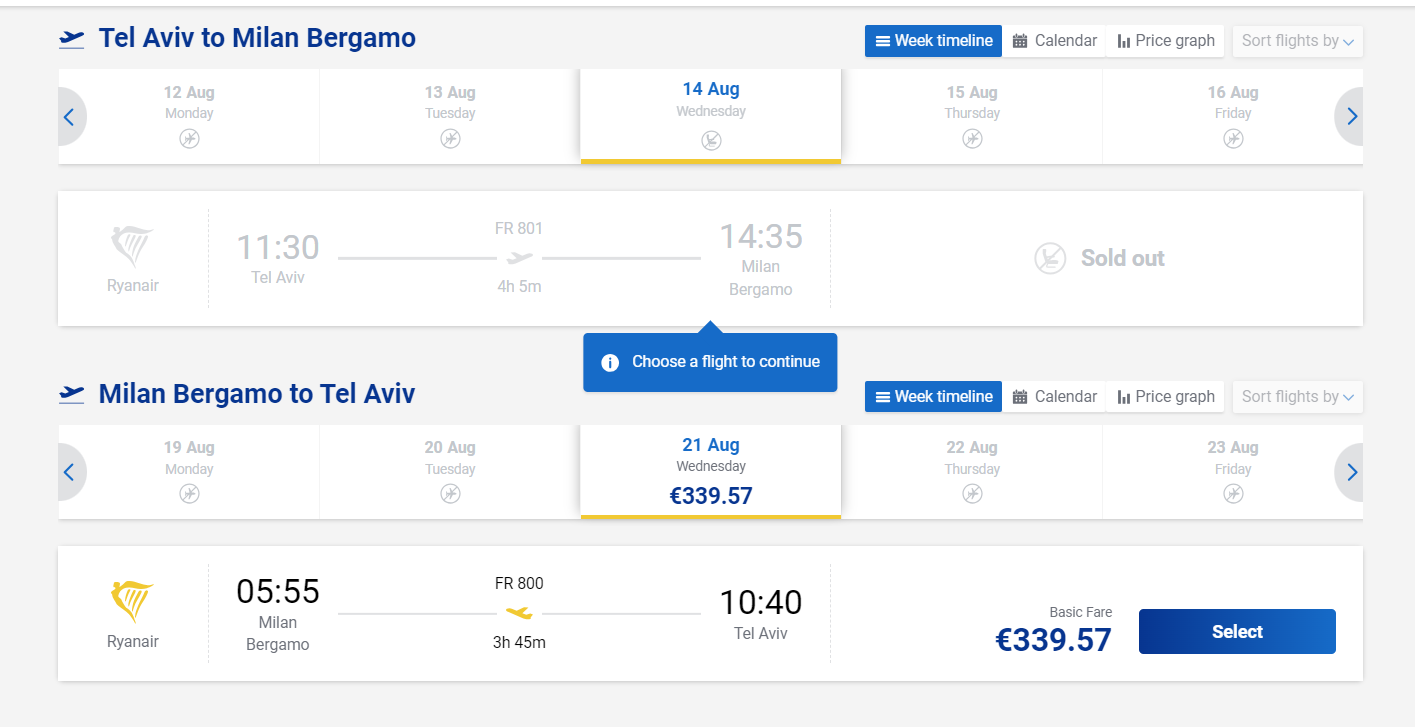The image size is (1415, 727).
Task: Switch return view to Calendar
Action: pos(1055,397)
